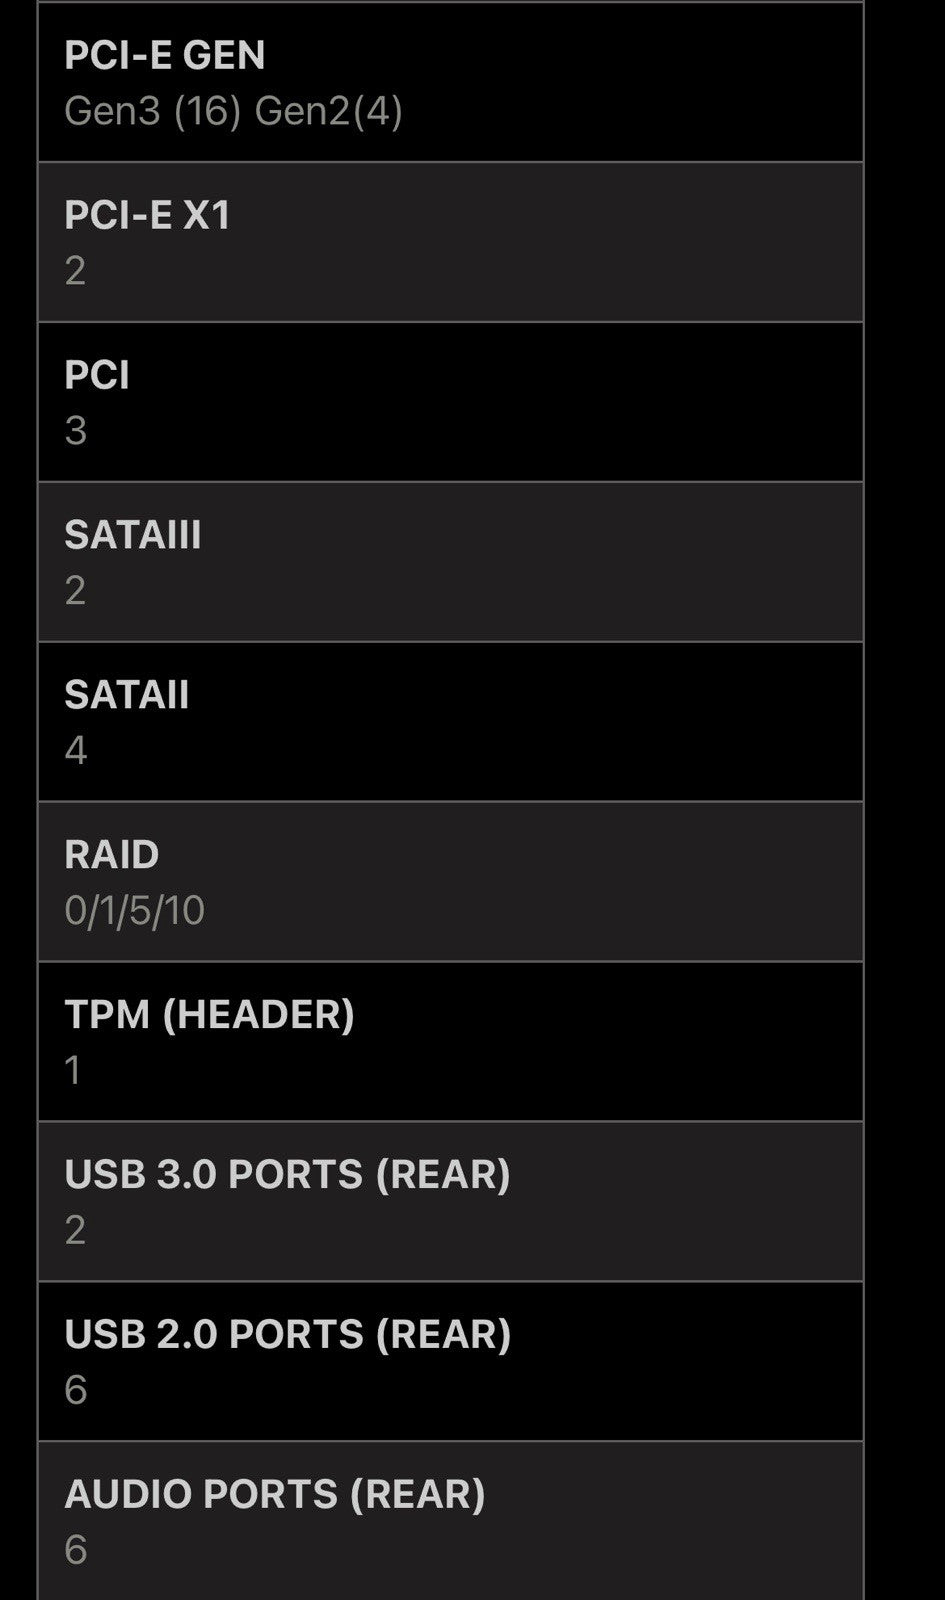Tap the USB 2.0 PORTS (REAR) heading

point(288,1335)
